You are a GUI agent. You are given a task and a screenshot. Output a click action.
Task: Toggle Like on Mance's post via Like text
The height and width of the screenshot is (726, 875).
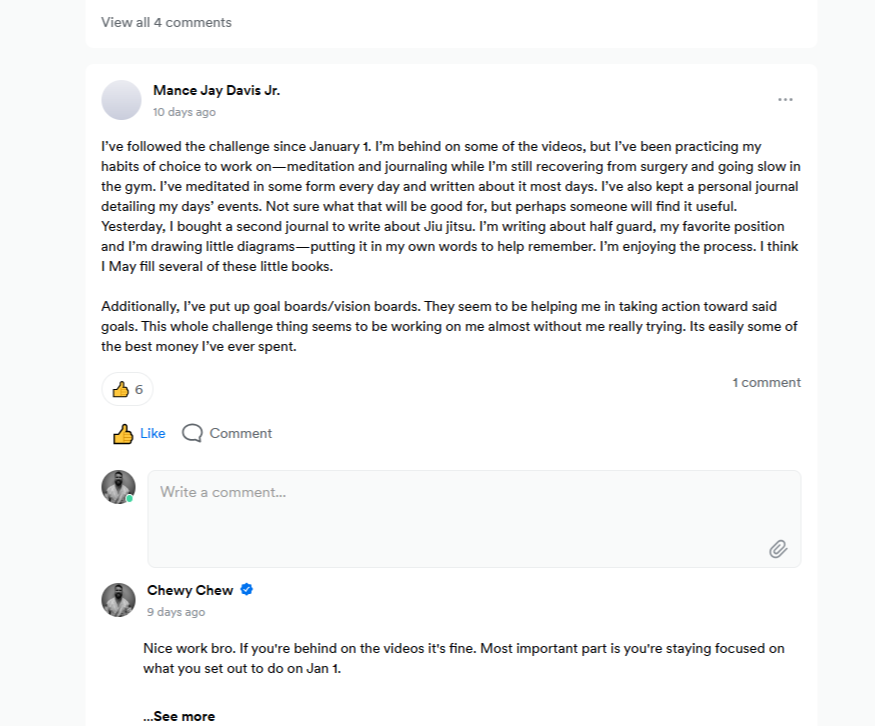153,433
